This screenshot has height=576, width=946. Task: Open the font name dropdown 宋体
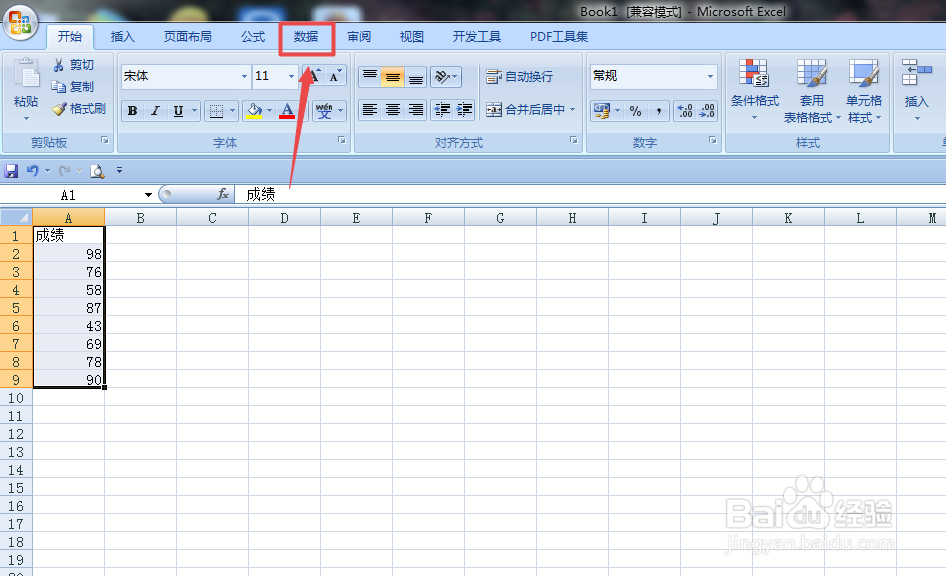(x=244, y=76)
